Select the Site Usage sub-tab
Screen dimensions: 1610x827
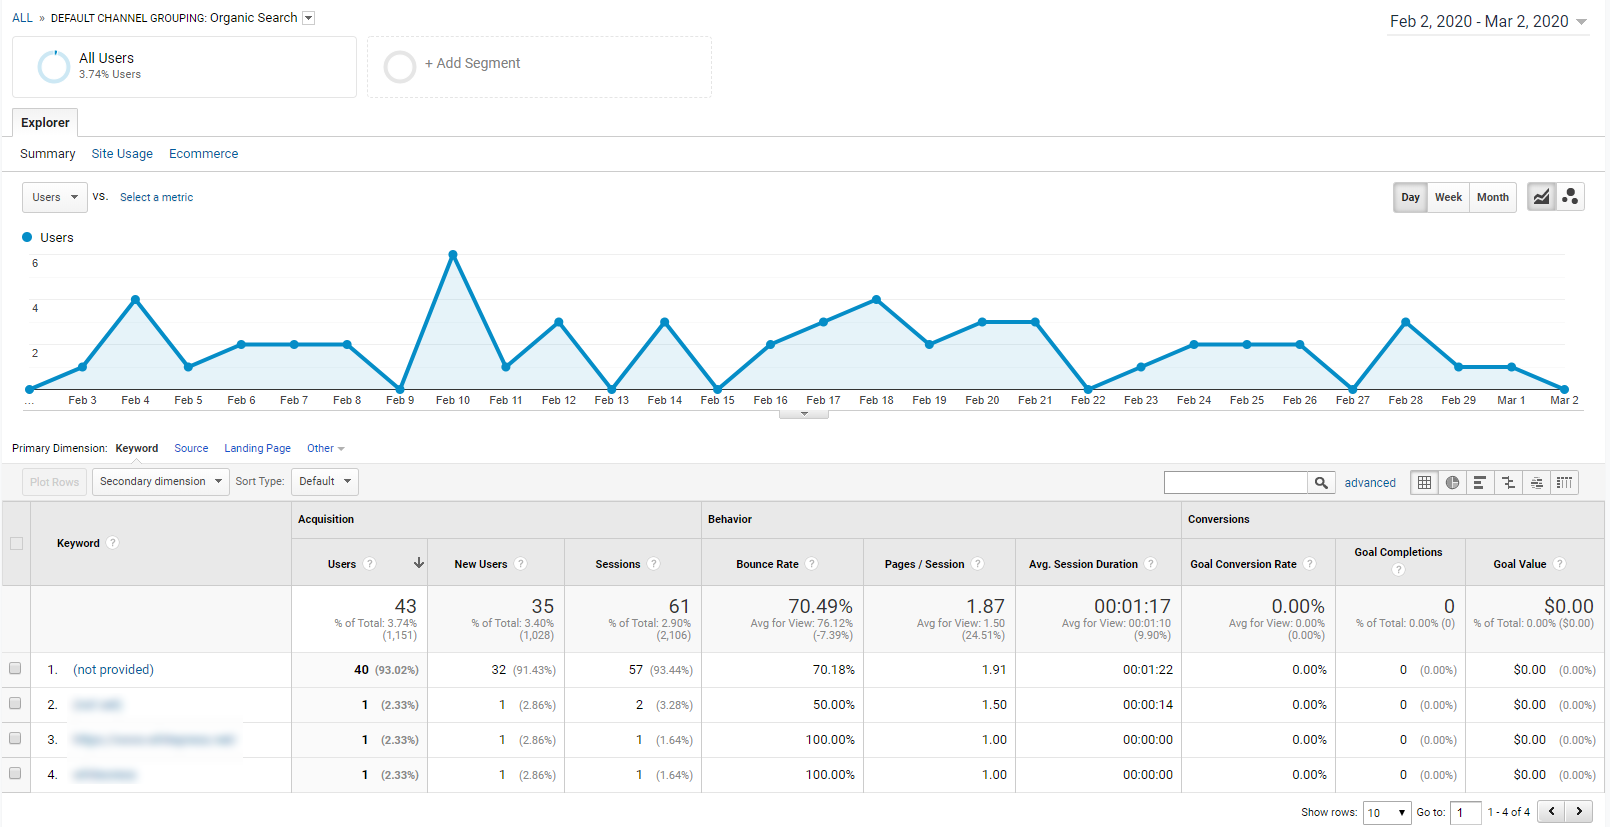(x=122, y=154)
